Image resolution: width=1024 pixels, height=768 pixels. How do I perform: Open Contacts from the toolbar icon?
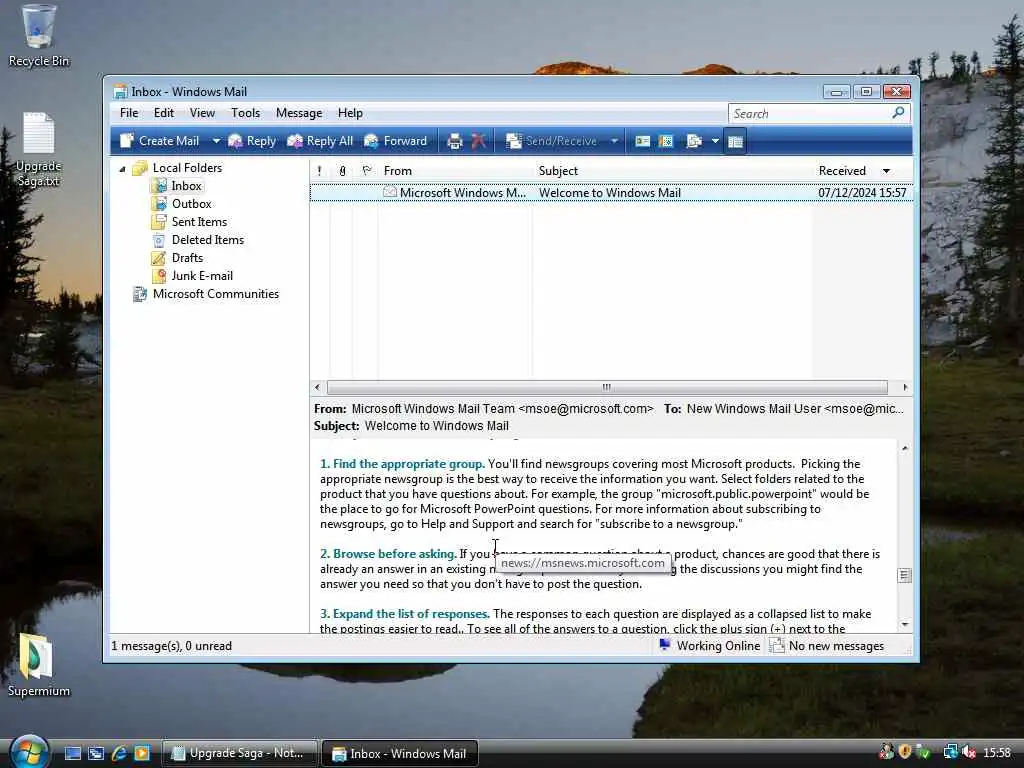(x=643, y=141)
